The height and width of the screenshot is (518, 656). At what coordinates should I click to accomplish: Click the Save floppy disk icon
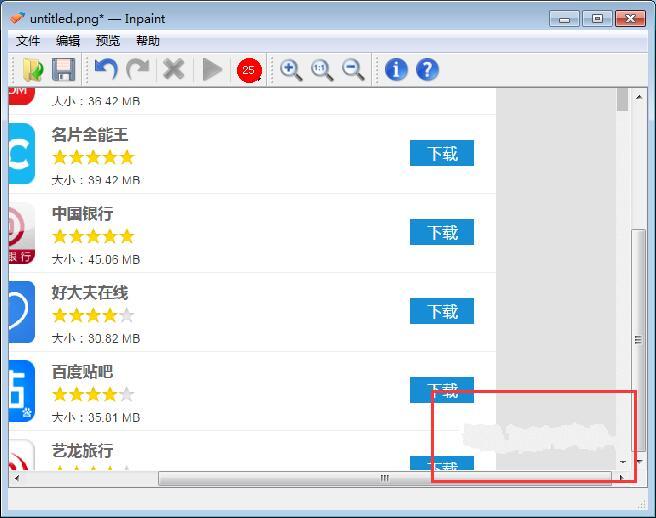pyautogui.click(x=64, y=69)
